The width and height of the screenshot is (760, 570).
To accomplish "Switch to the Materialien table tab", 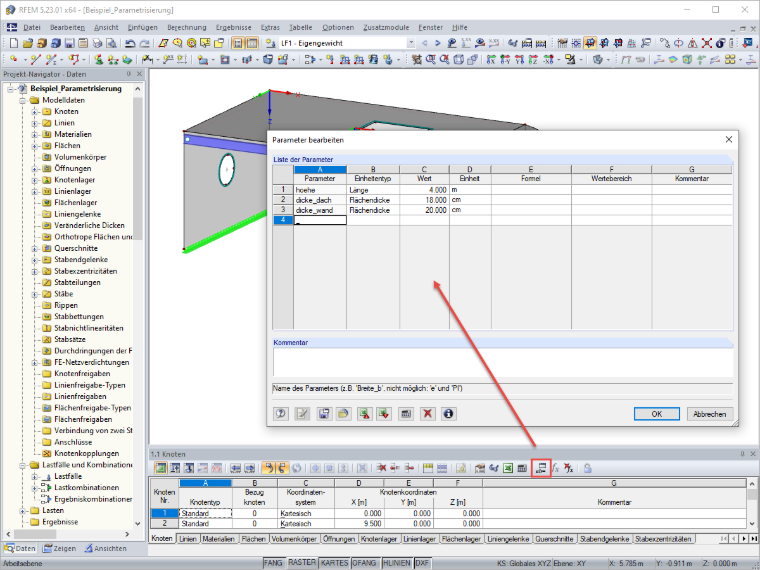I will point(218,539).
